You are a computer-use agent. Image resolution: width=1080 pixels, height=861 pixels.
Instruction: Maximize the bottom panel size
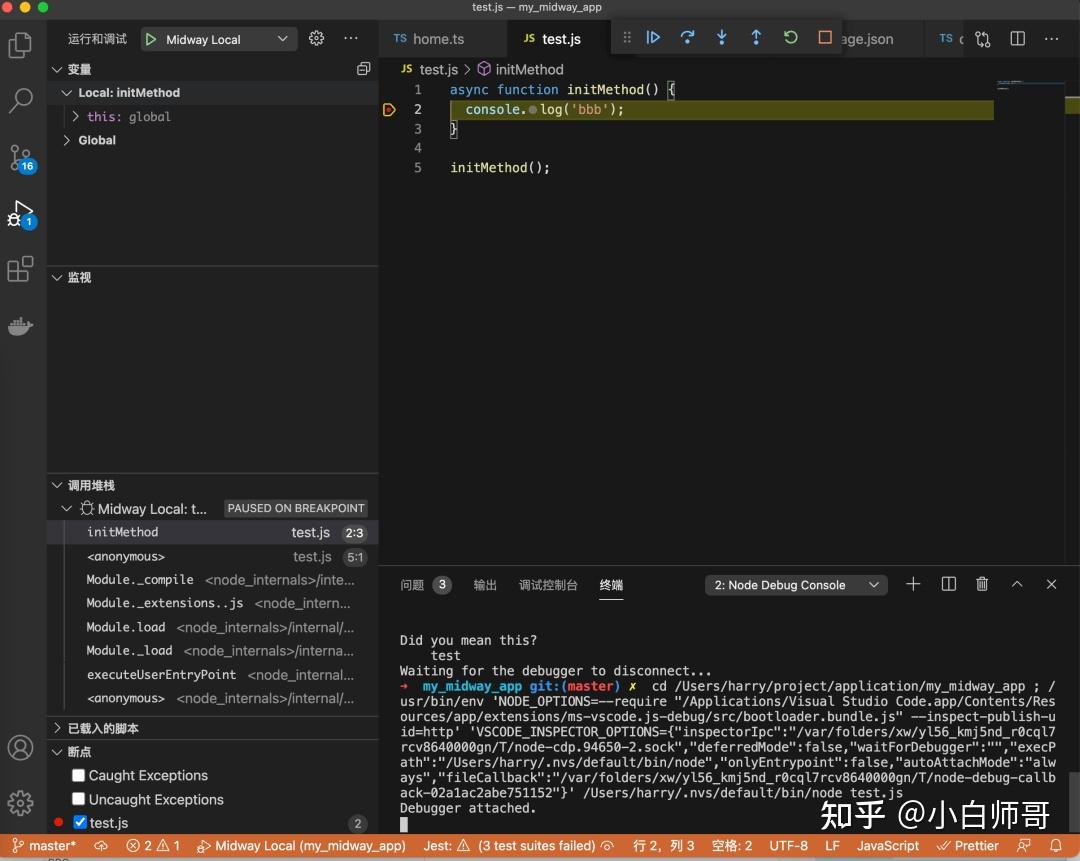pyautogui.click(x=1017, y=584)
